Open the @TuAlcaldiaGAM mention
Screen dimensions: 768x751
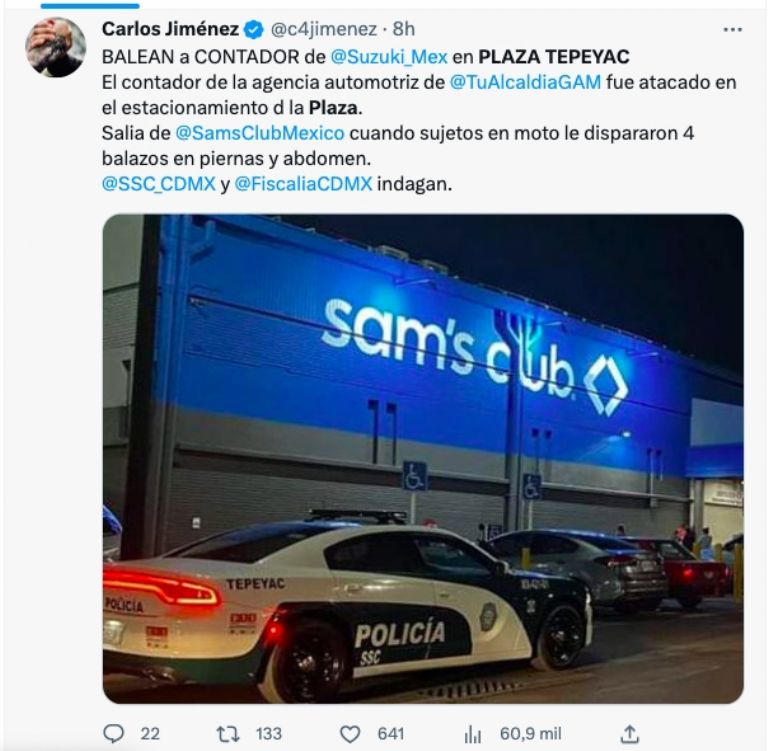[x=525, y=82]
